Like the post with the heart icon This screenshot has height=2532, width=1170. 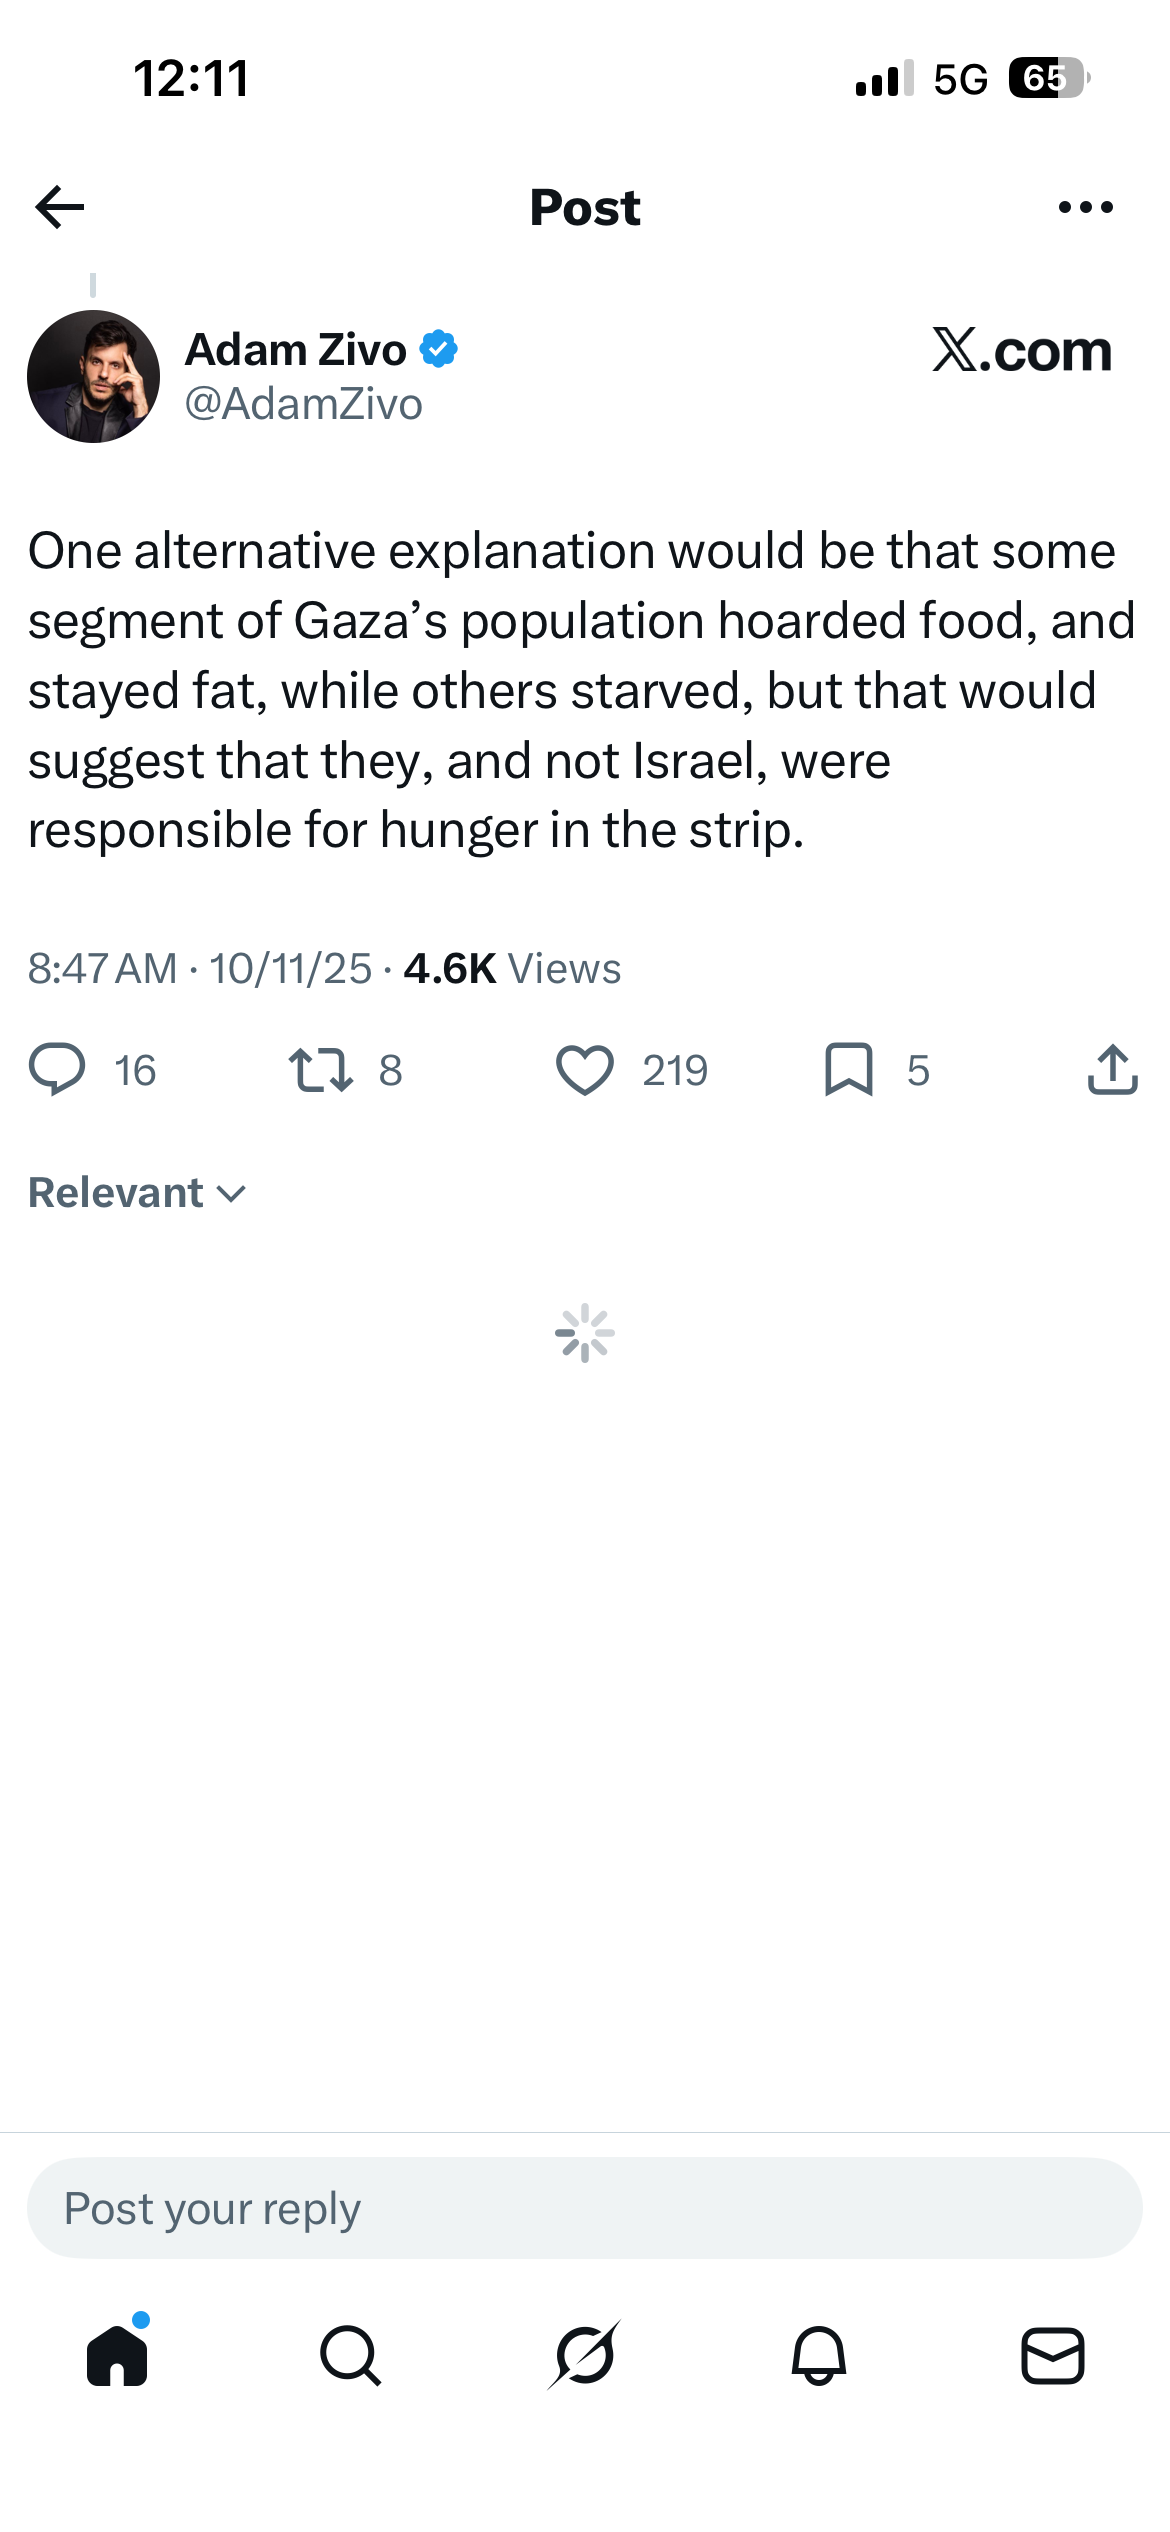point(585,1070)
